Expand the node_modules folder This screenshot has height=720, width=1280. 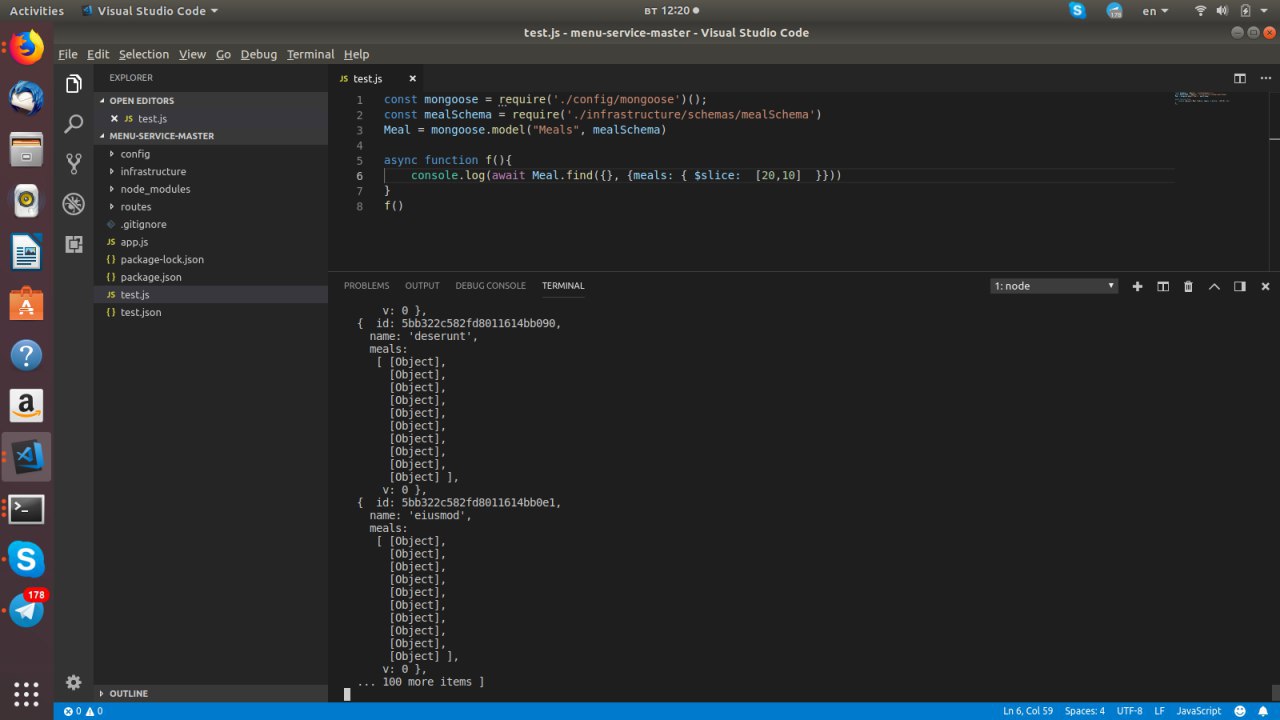[x=154, y=189]
